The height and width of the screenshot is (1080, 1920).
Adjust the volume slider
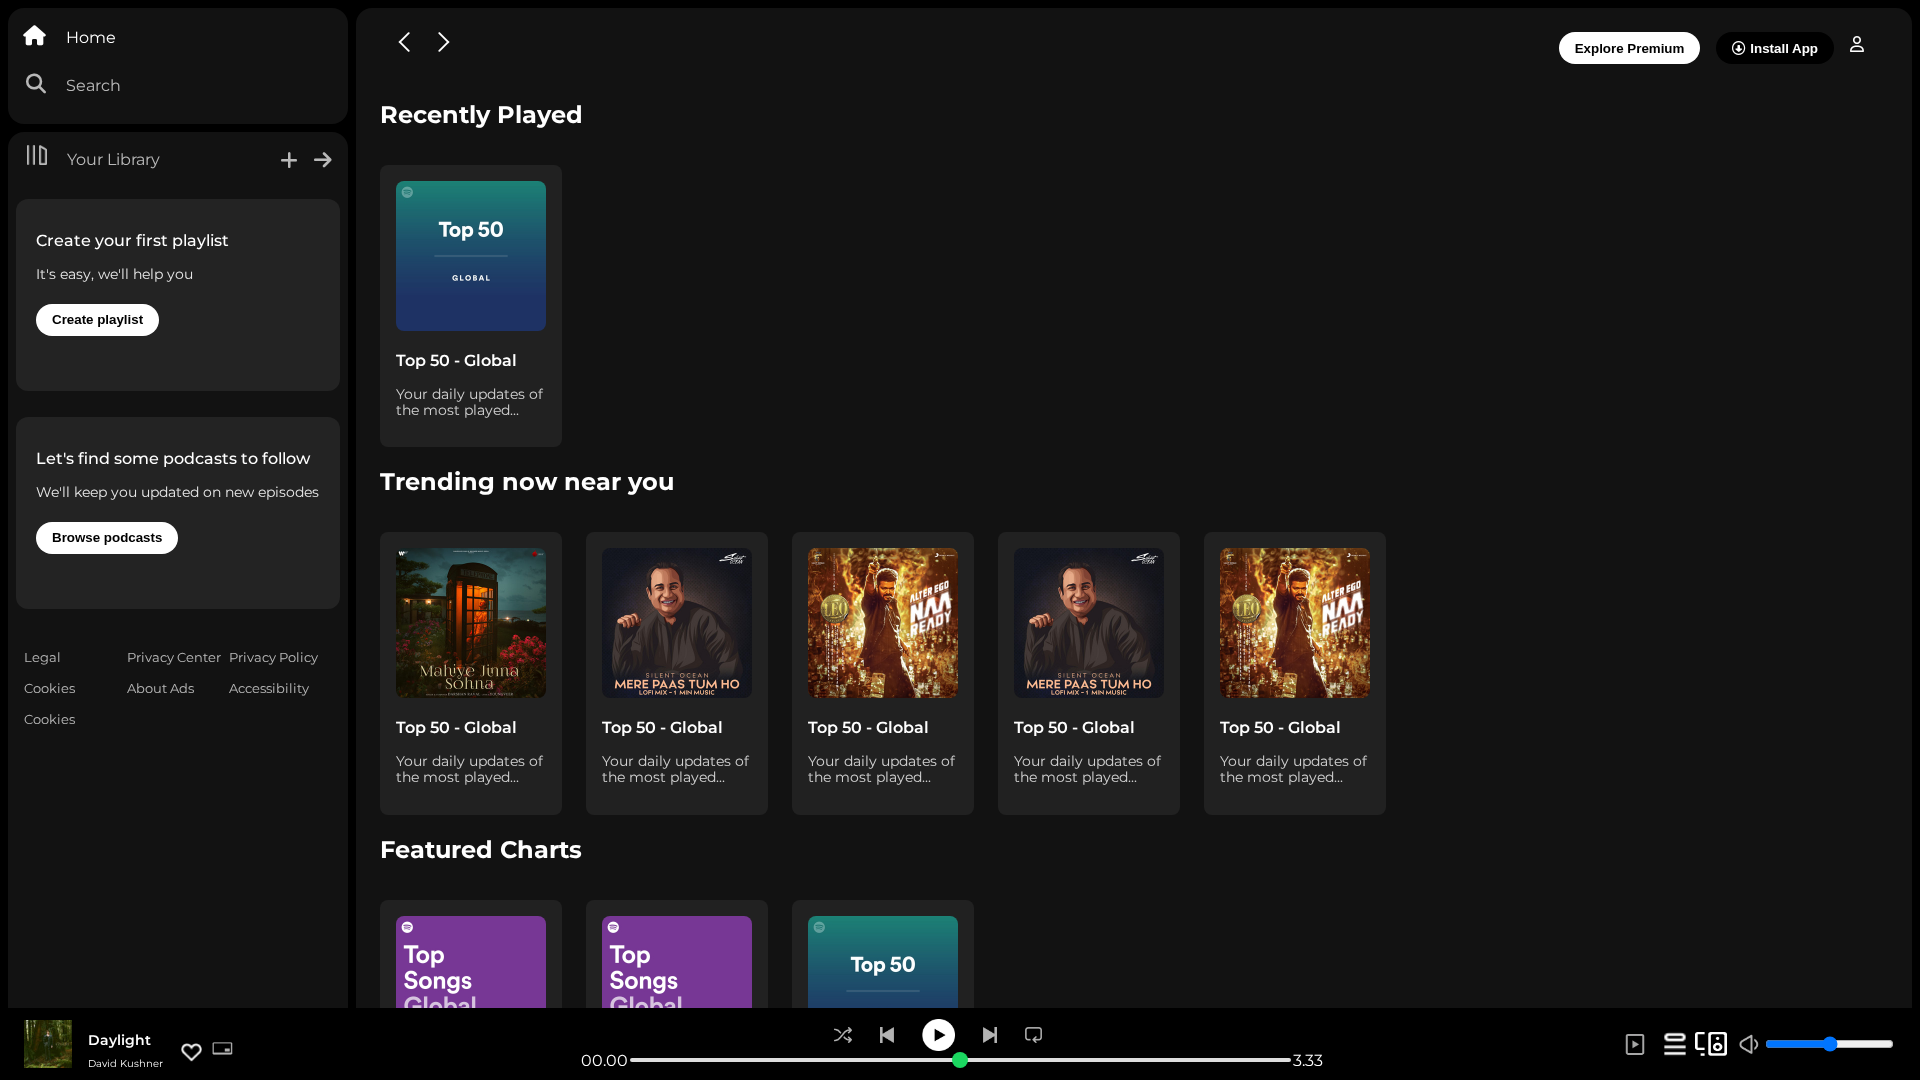(1829, 1044)
